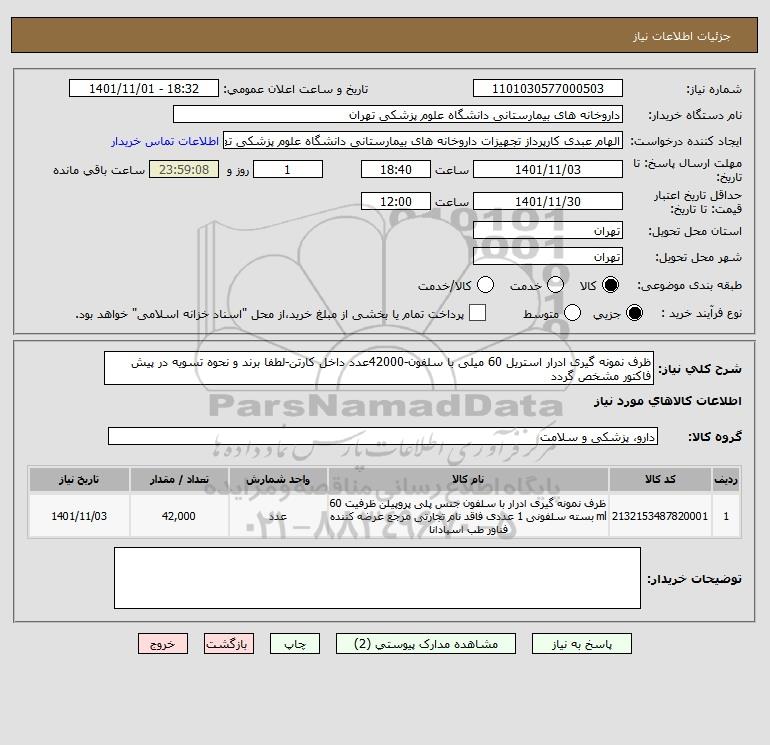Click مشاهده مدارک پیوستی (2) button
The height and width of the screenshot is (745, 770).
pos(426,644)
